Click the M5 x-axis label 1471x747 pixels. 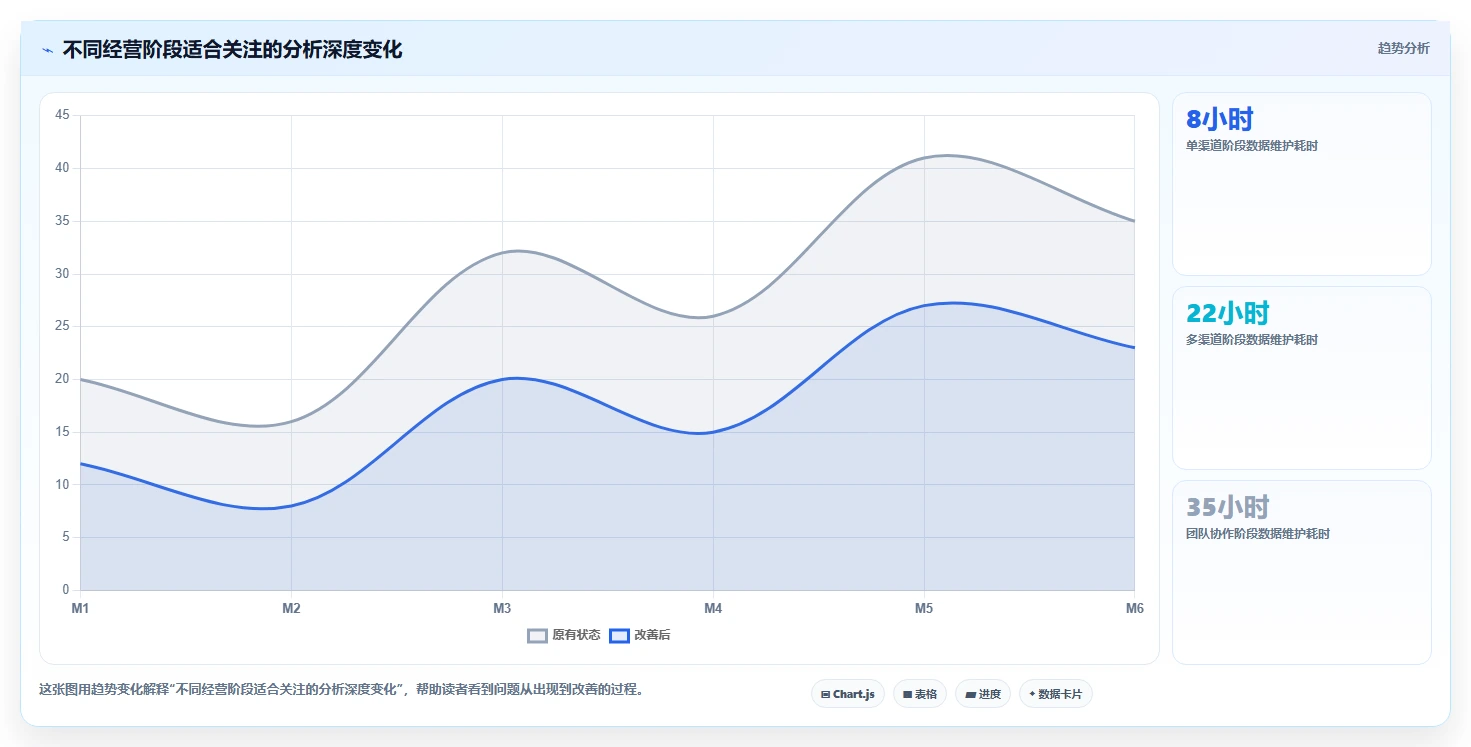coord(924,608)
